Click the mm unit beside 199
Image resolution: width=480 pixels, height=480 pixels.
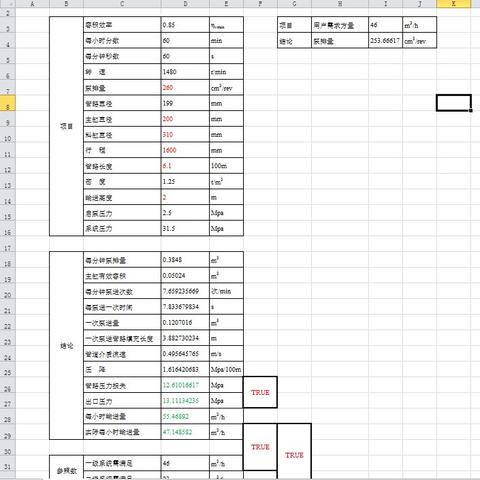click(x=227, y=103)
